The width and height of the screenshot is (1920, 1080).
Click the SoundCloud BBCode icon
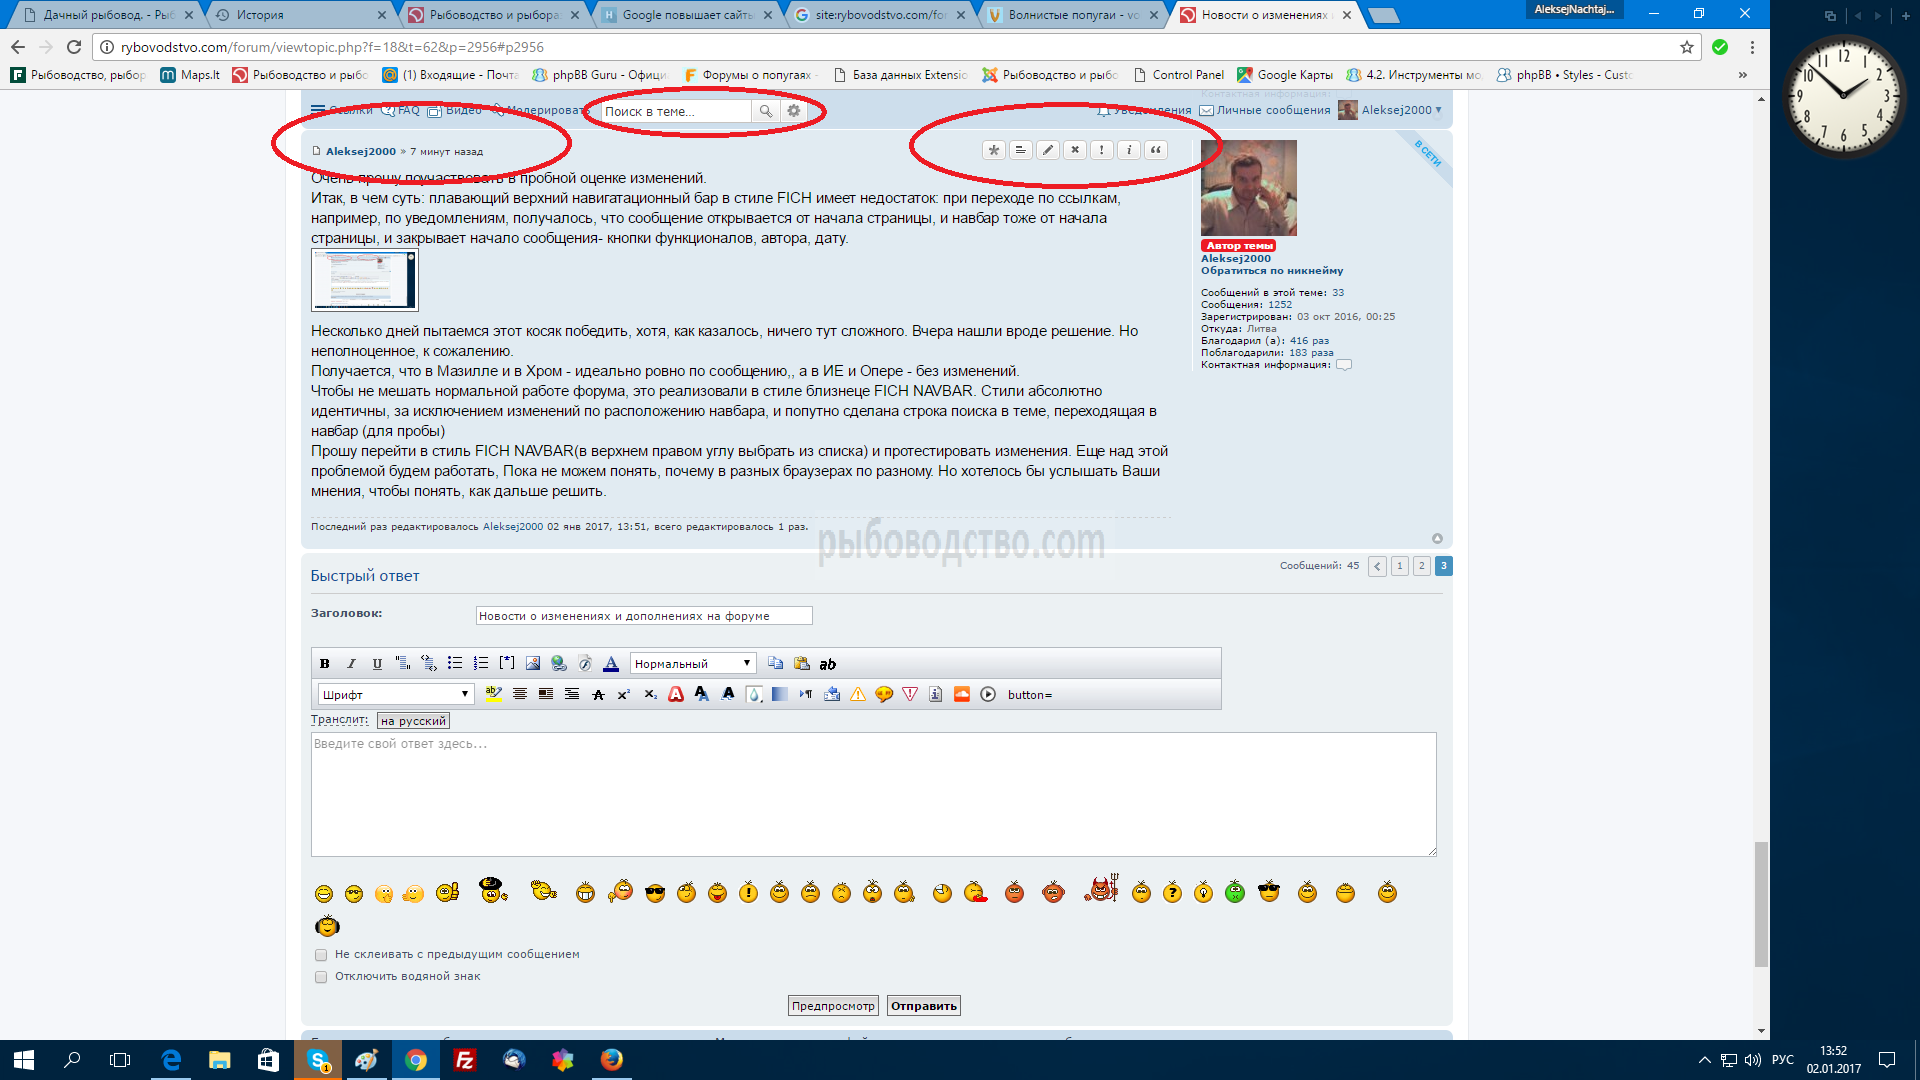[x=962, y=694]
